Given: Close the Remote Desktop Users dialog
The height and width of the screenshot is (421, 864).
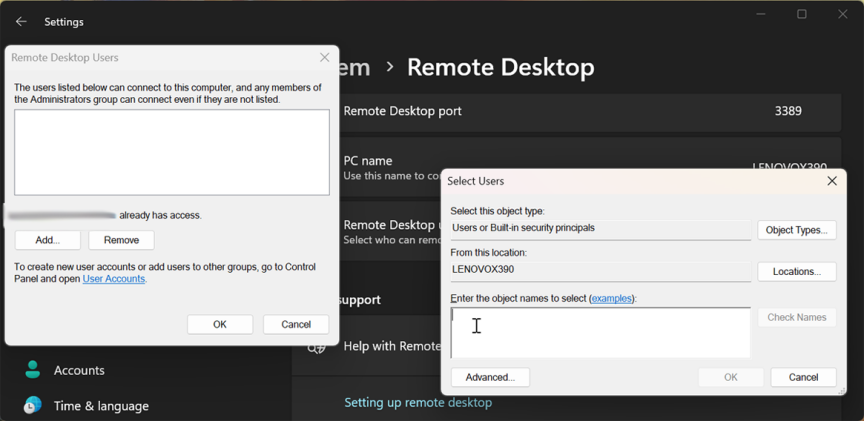Looking at the screenshot, I should coord(324,58).
